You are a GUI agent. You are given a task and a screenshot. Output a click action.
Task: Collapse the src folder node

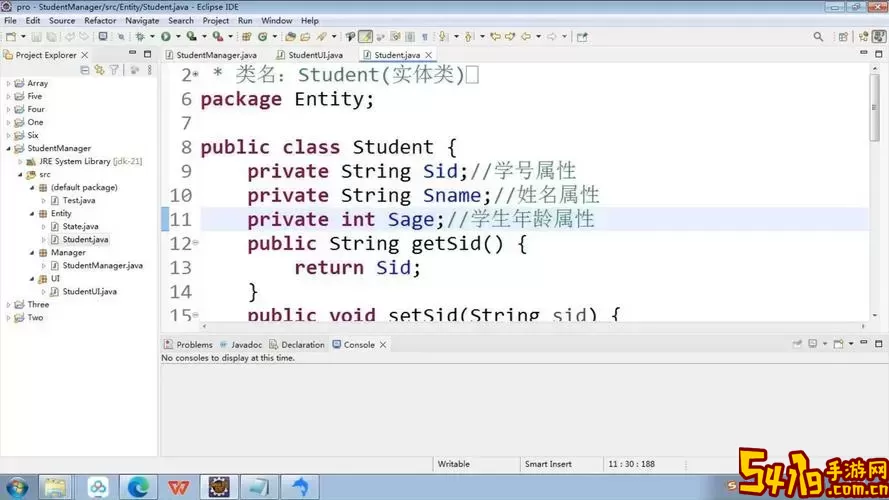[x=20, y=175]
